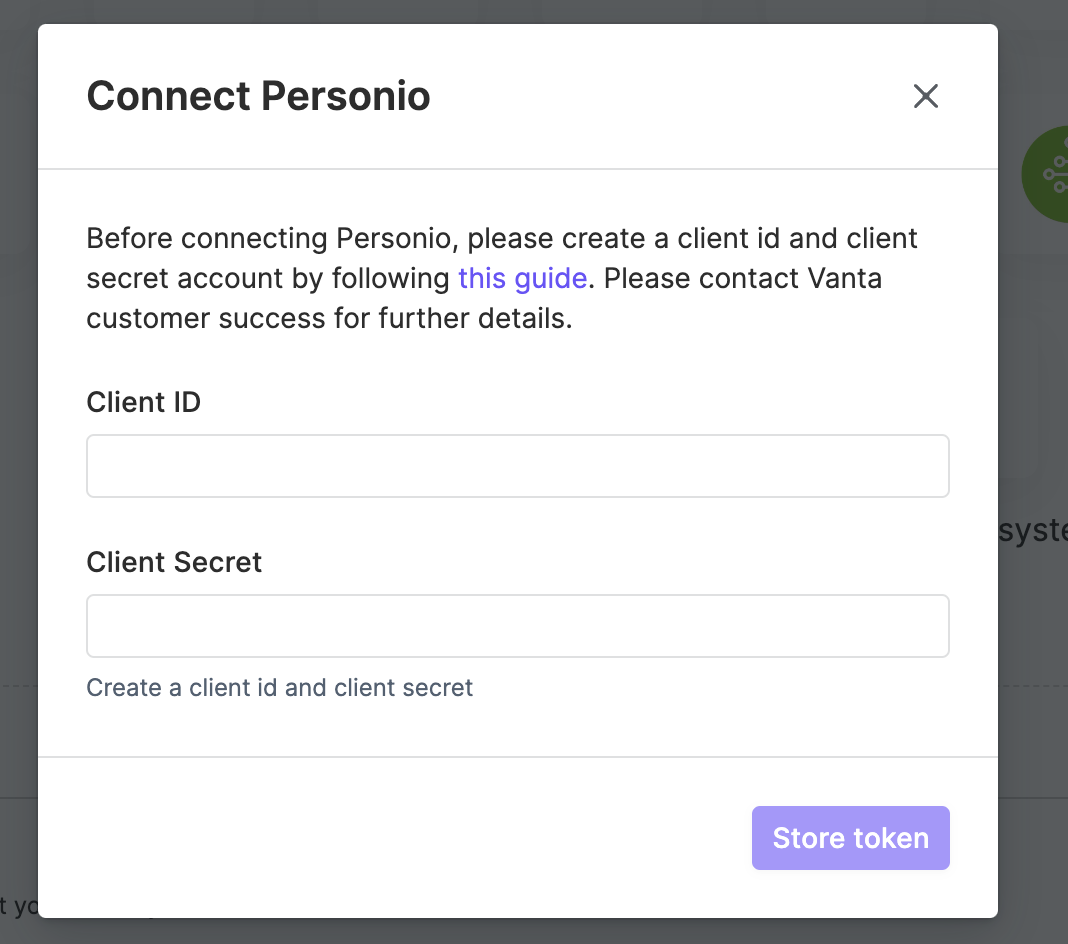Focus the Client Secret input field

point(518,626)
